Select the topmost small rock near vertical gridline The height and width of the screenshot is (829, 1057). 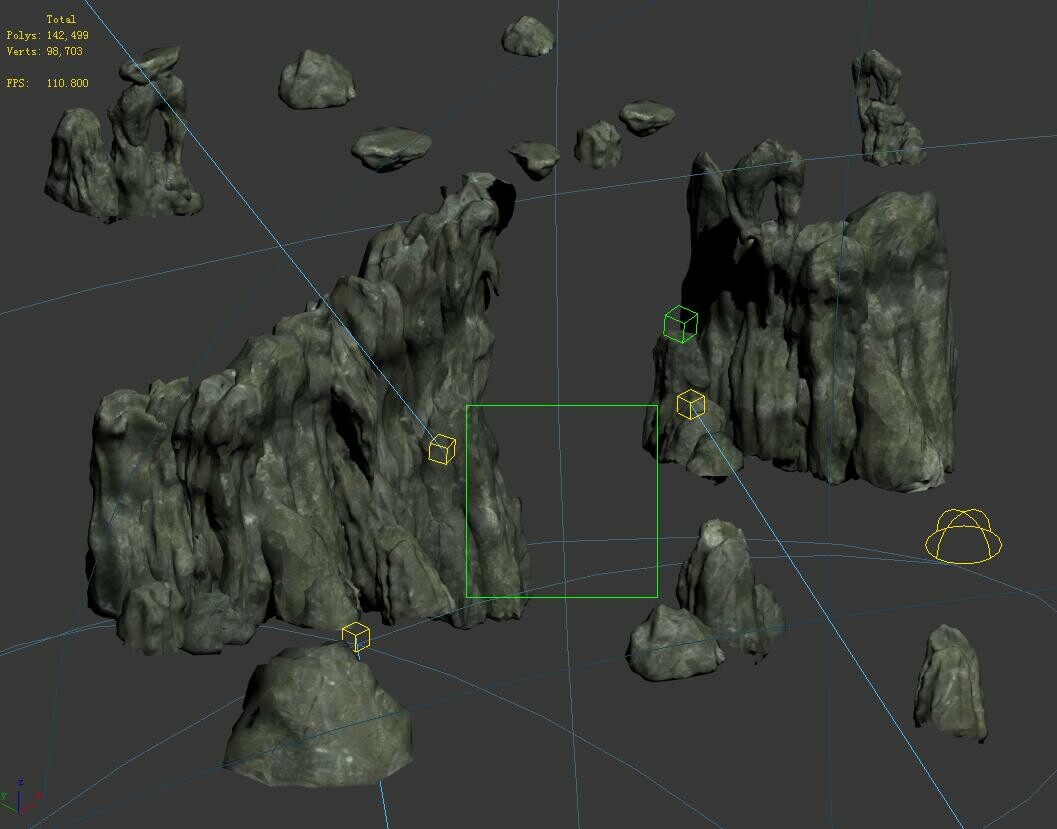(x=528, y=36)
